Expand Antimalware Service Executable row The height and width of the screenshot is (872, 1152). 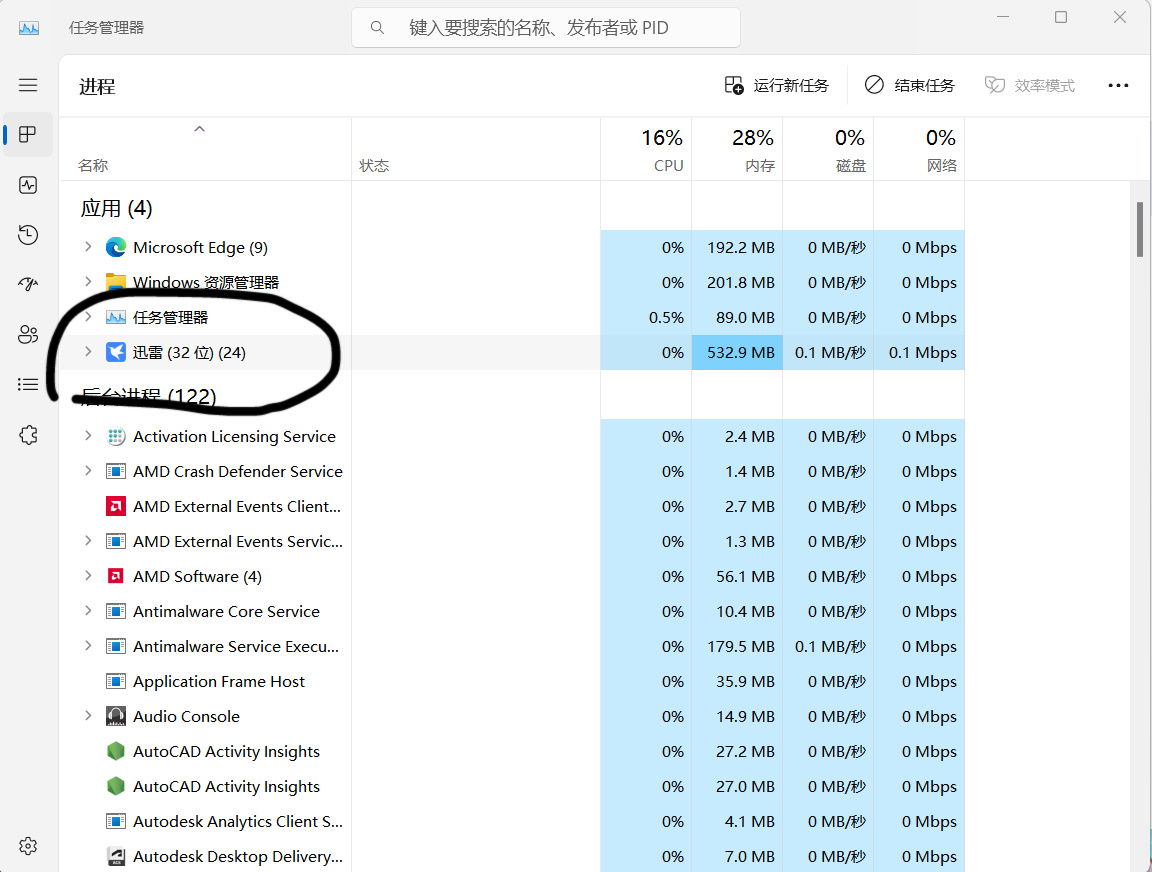88,646
